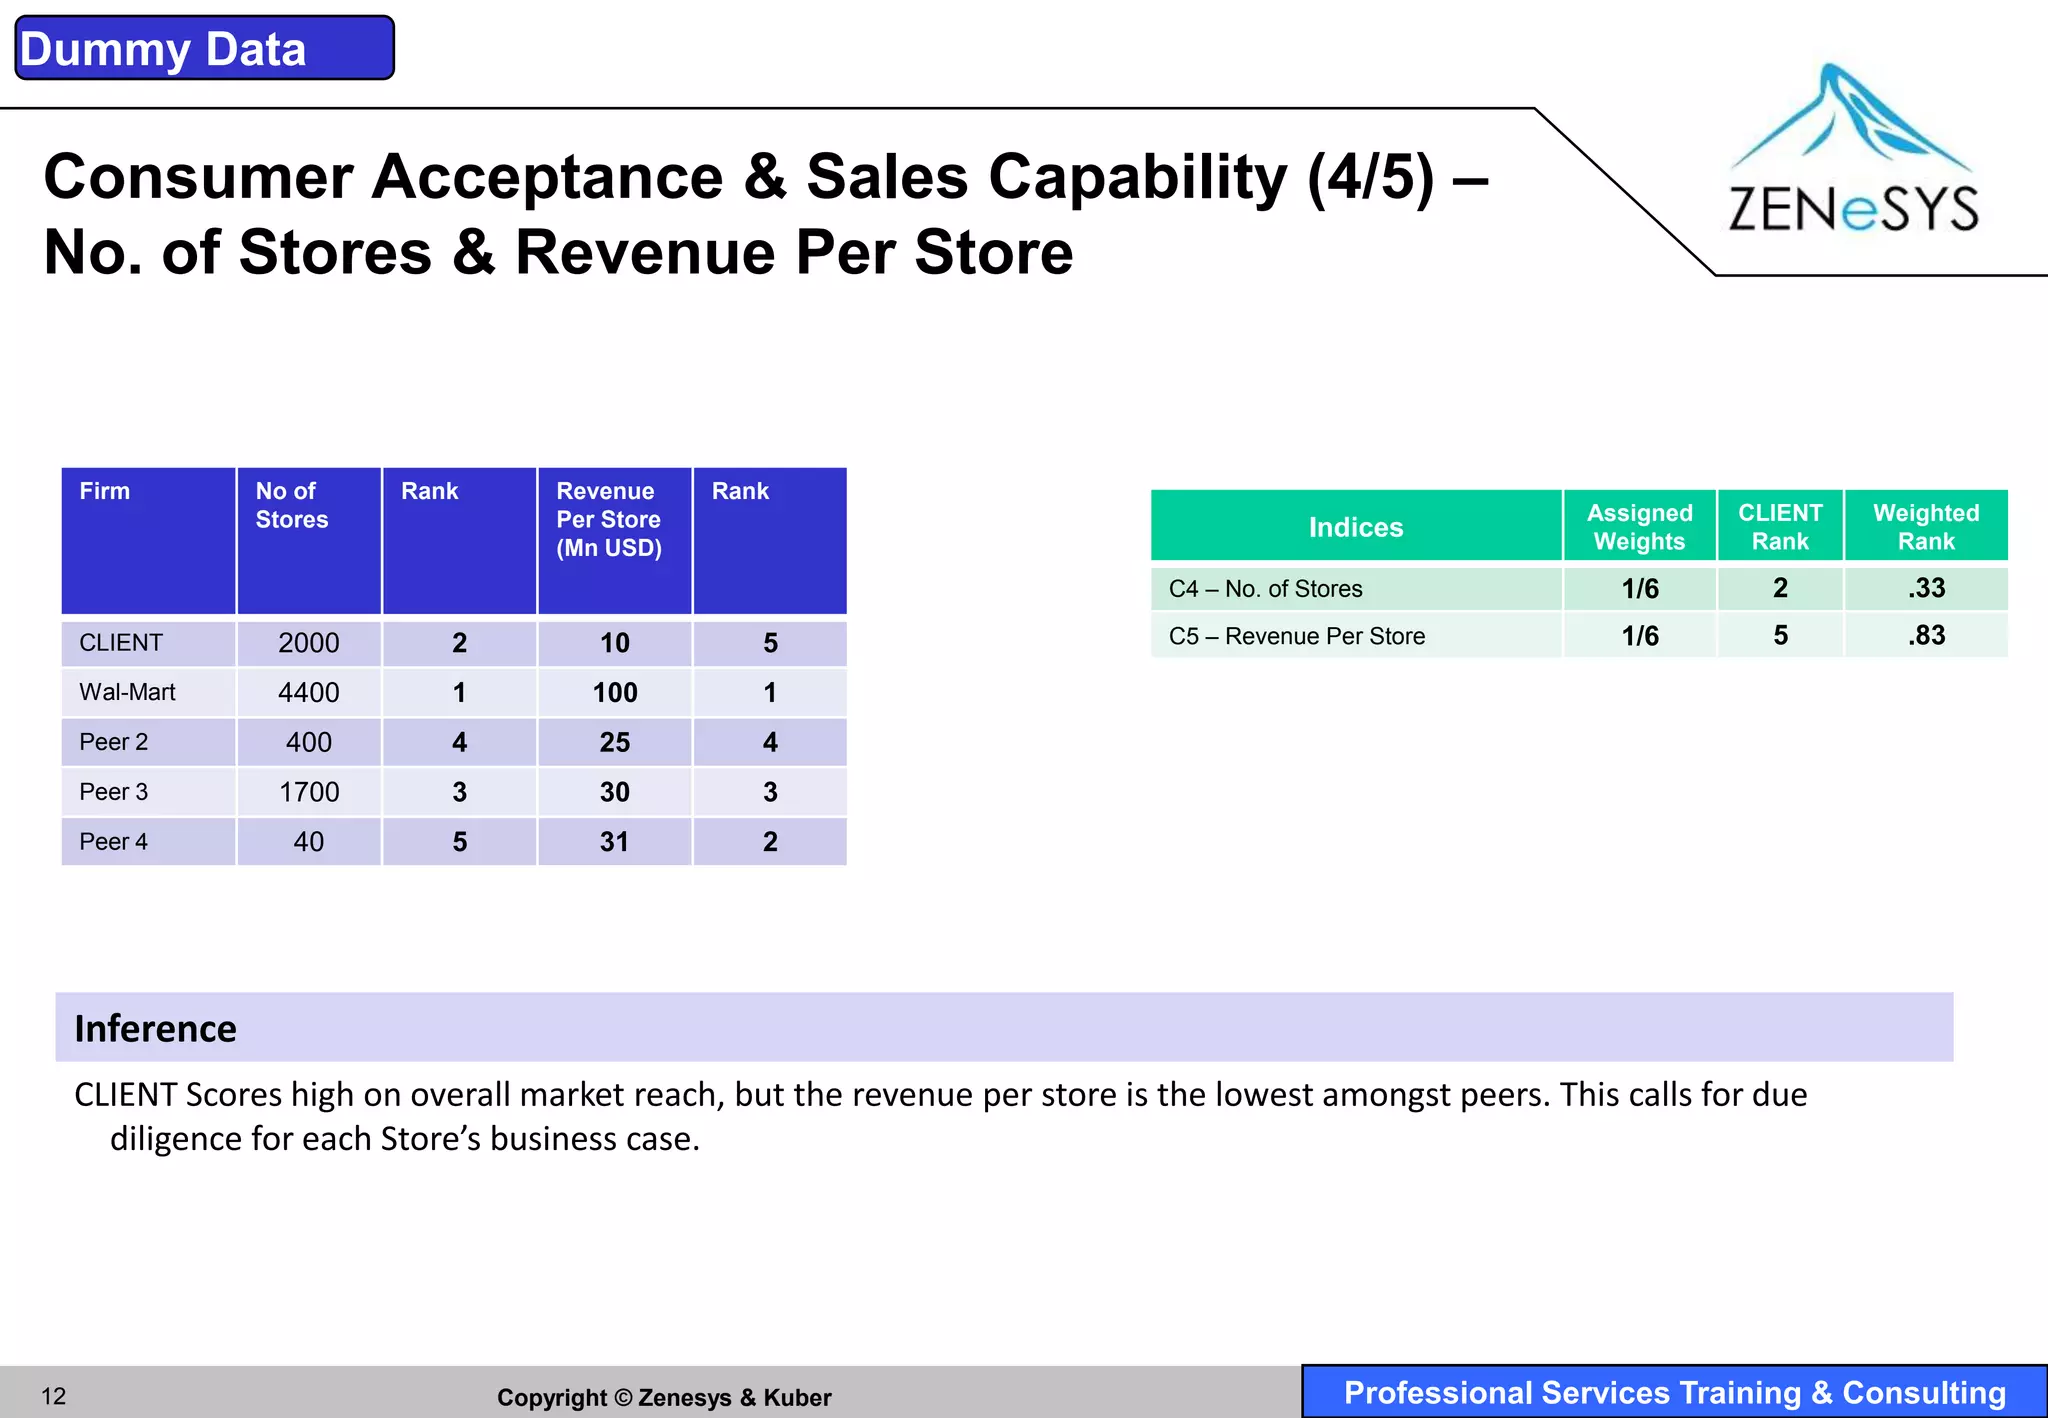Click the C4 – No. of Stores row
This screenshot has width=2048, height=1418.
pyautogui.click(x=1579, y=589)
